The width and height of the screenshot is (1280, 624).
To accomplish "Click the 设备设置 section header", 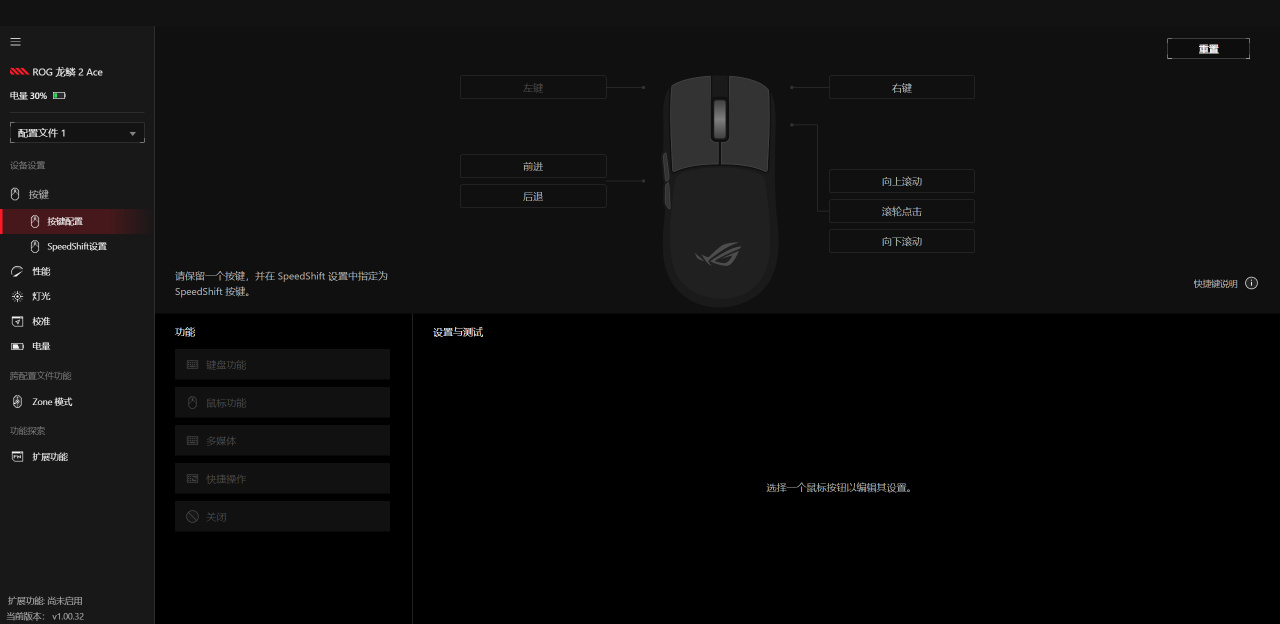I will tap(27, 165).
